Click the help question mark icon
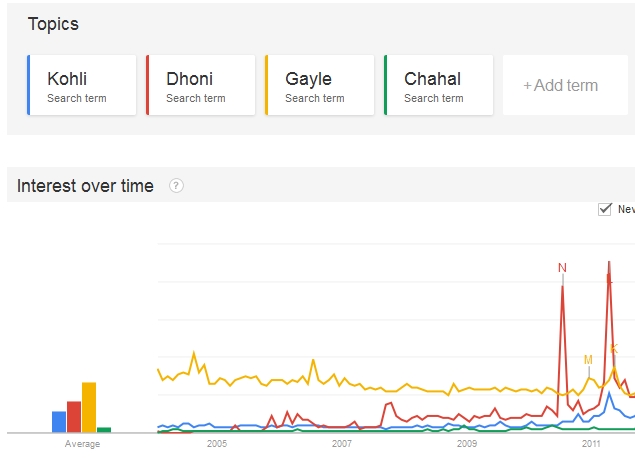This screenshot has width=635, height=459. [x=176, y=186]
